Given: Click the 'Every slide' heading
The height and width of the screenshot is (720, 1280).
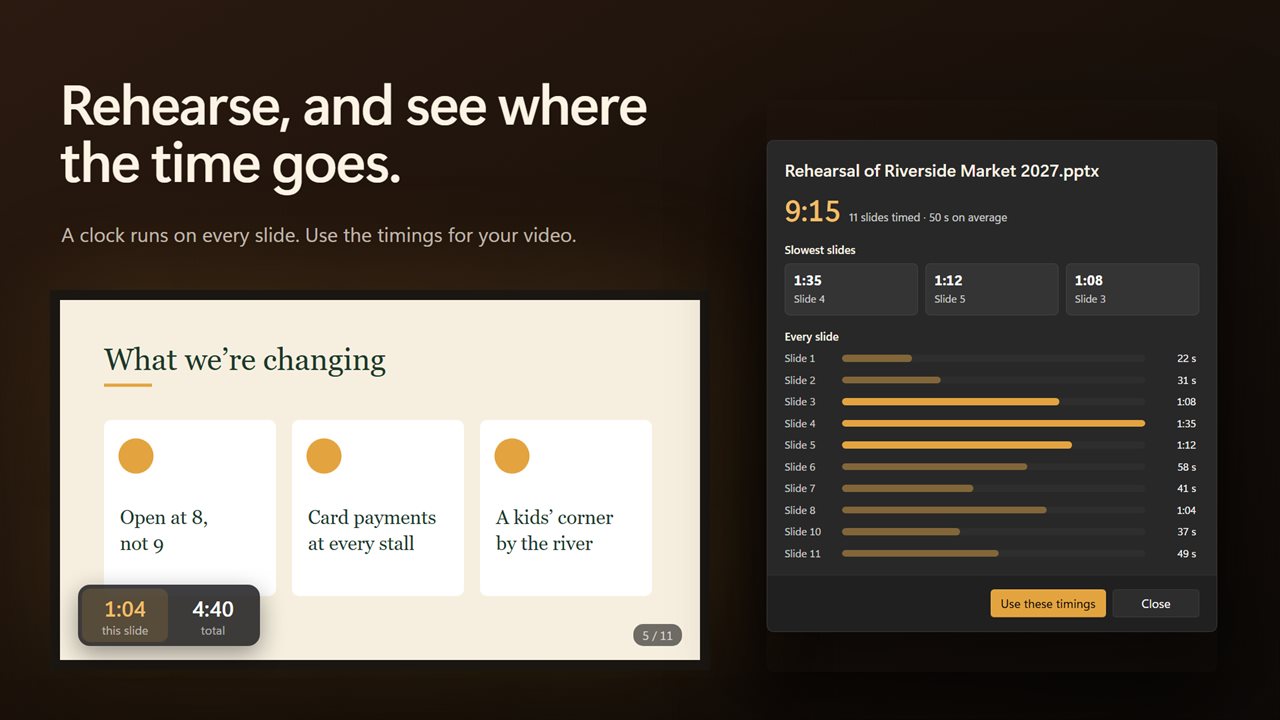Looking at the screenshot, I should point(812,337).
